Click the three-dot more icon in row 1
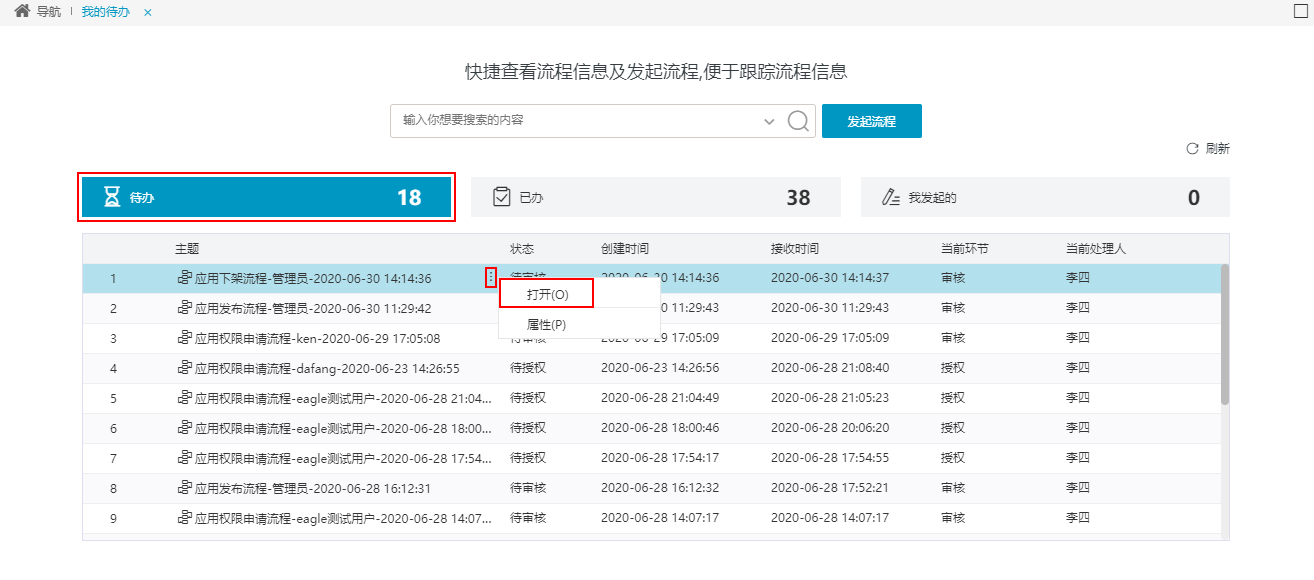This screenshot has width=1314, height=580. [490, 278]
